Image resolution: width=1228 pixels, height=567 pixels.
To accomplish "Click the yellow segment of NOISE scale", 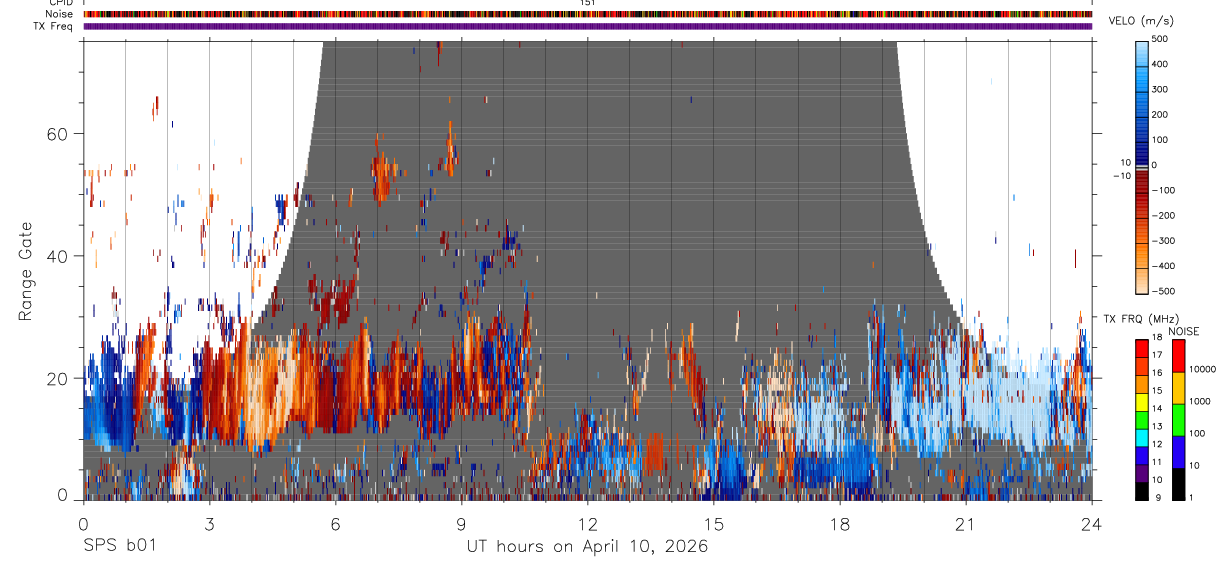I will (1179, 388).
